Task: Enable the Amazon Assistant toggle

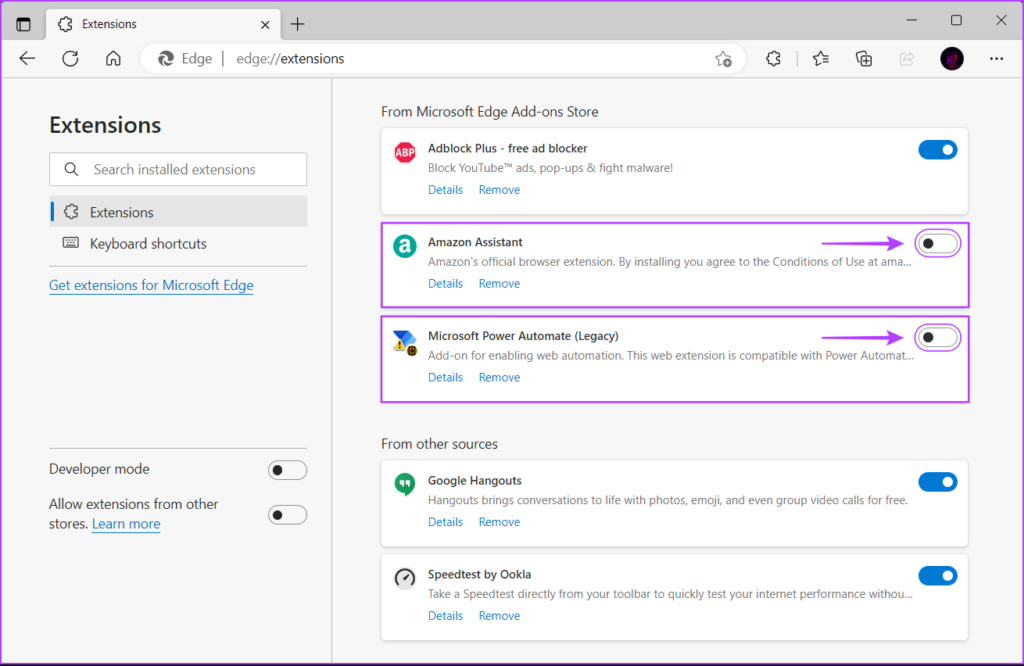Action: tap(938, 244)
